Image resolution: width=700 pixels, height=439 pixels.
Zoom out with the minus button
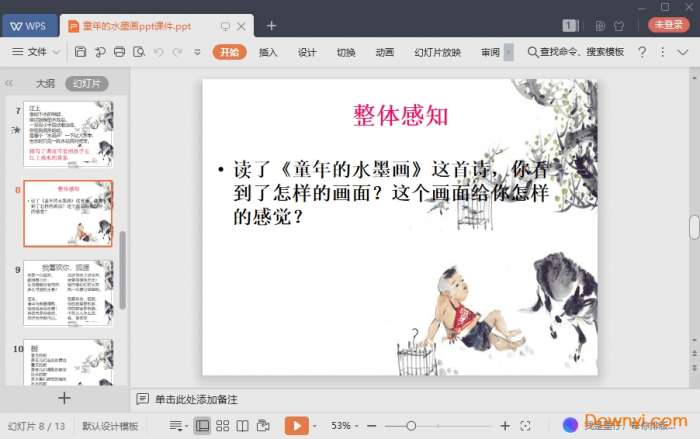pos(371,426)
